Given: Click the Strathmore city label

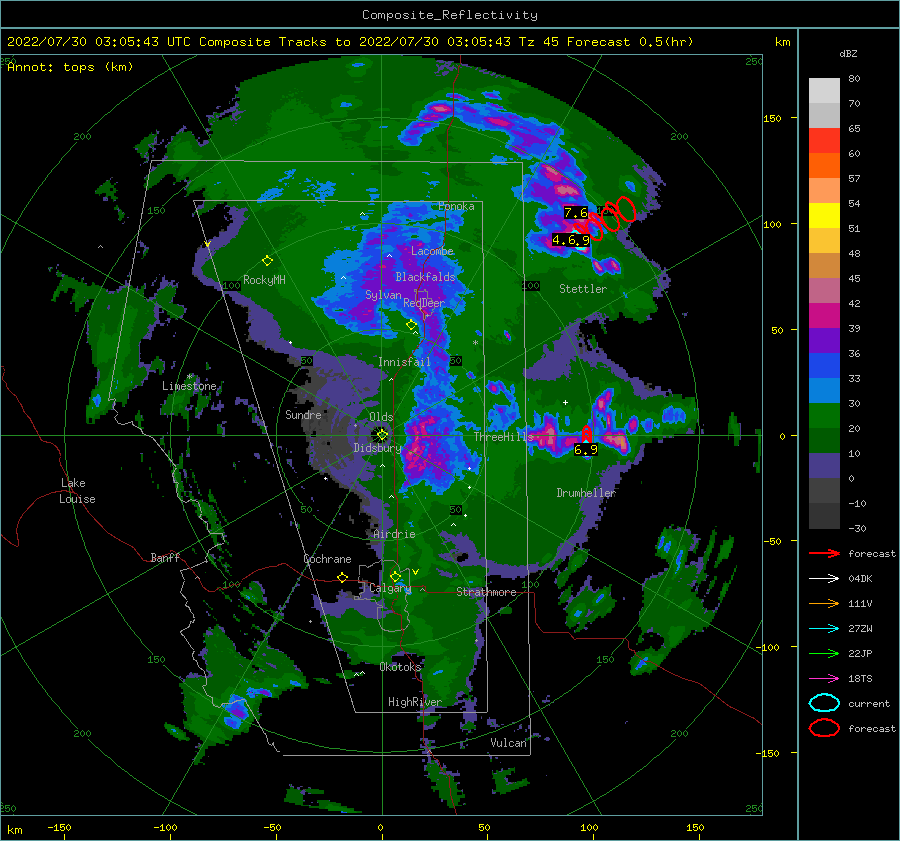Looking at the screenshot, I should pos(486,592).
